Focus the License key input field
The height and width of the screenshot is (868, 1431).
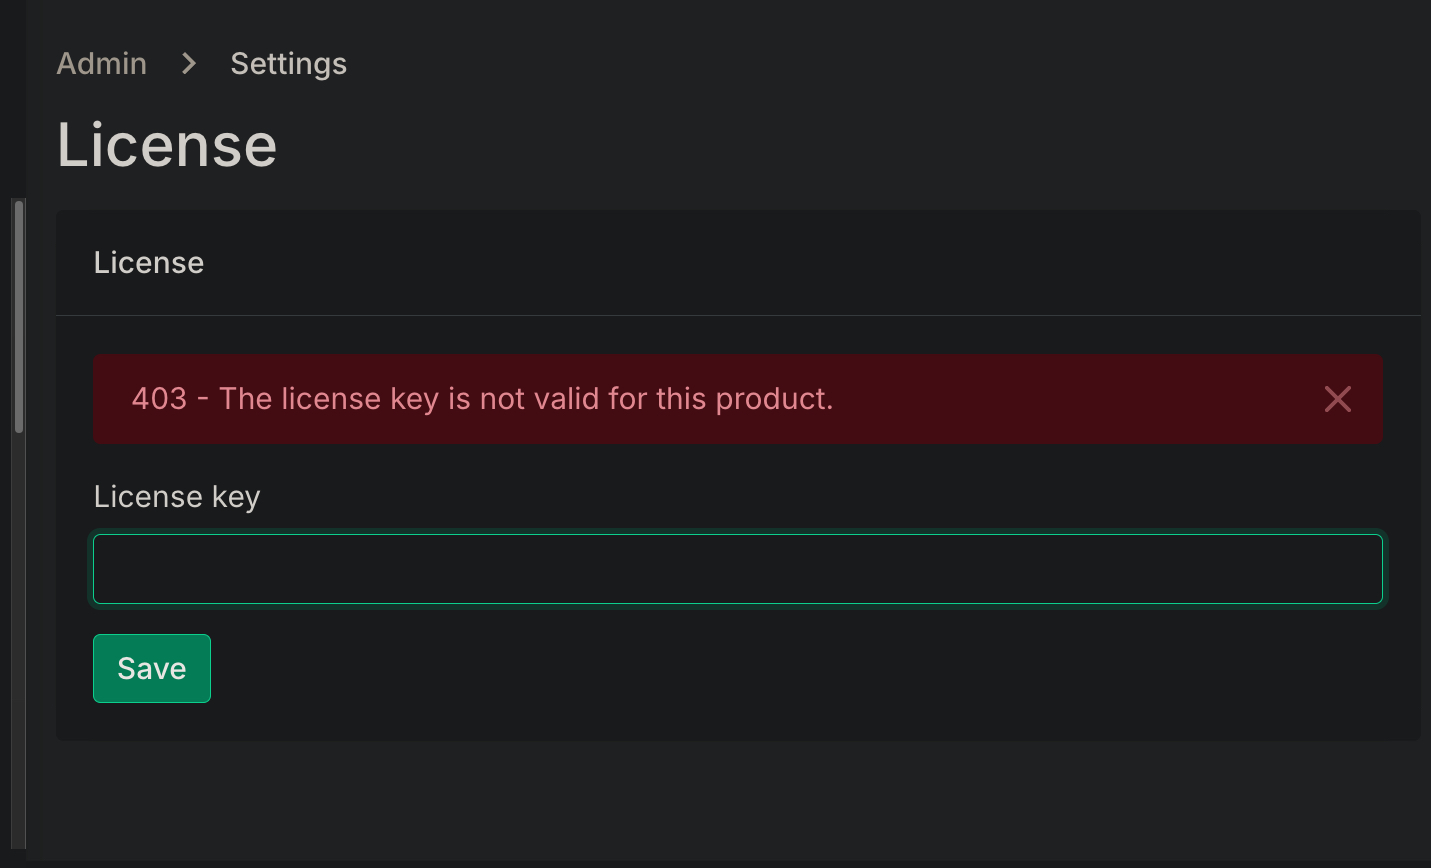tap(737, 569)
